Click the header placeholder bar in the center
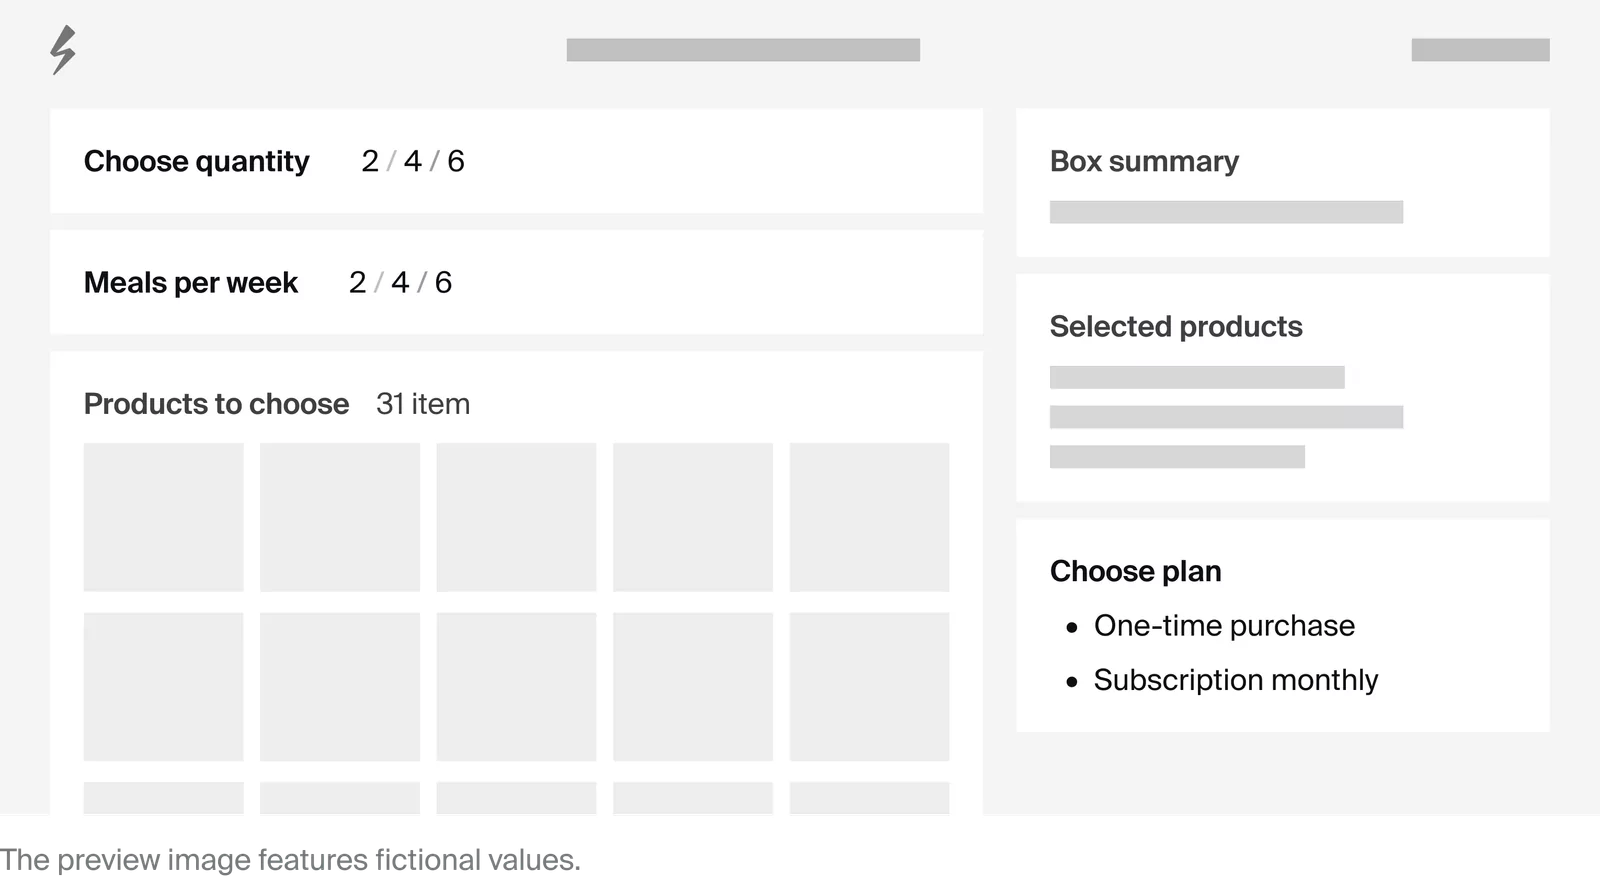Viewport: 1600px width, 878px height. (743, 50)
